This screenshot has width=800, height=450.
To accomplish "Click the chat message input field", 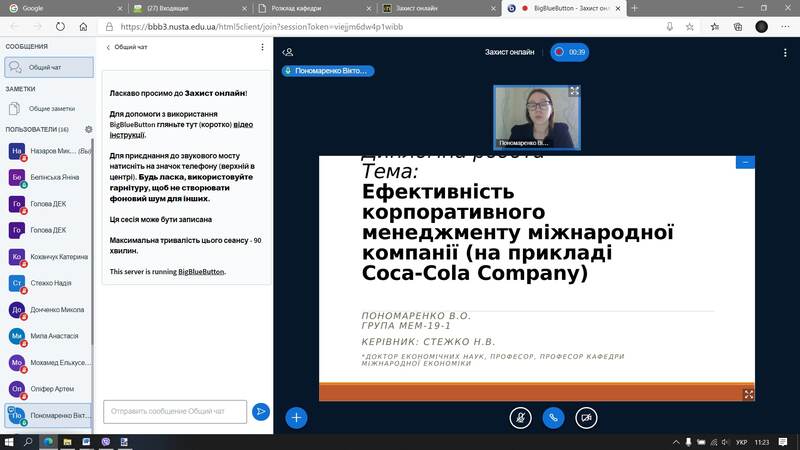I will click(x=175, y=411).
